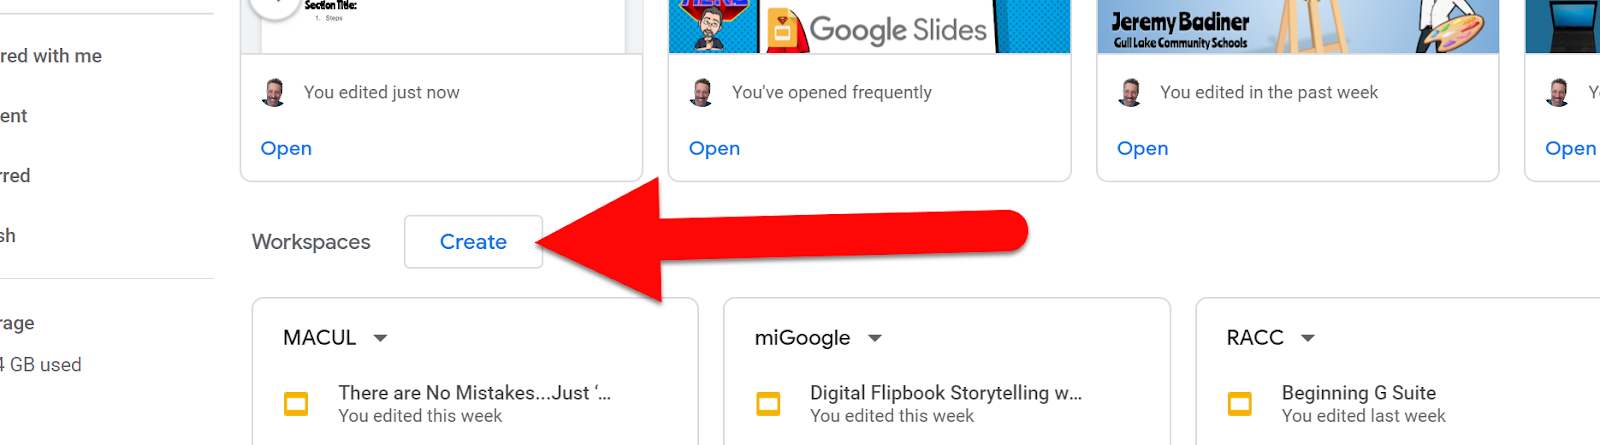Click avatar beside 'You edited just now'
Viewport: 1600px width, 445px height.
[x=273, y=92]
